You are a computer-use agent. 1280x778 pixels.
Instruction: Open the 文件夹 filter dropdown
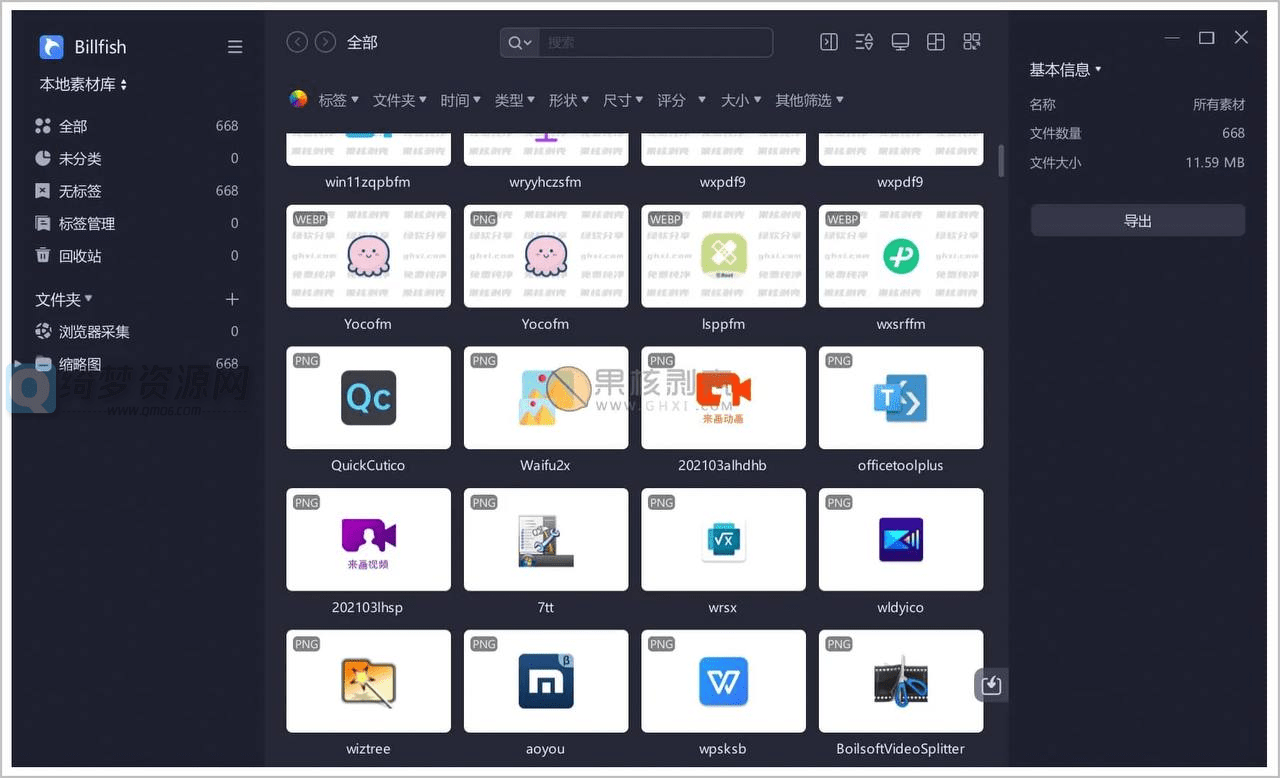click(x=399, y=100)
